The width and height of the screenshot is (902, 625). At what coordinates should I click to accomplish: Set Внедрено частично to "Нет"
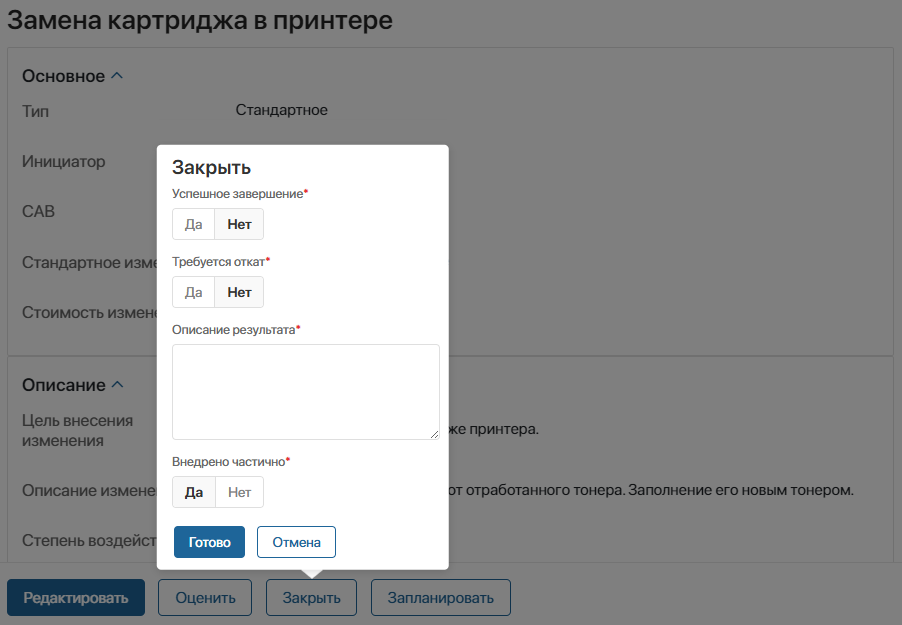click(x=239, y=492)
